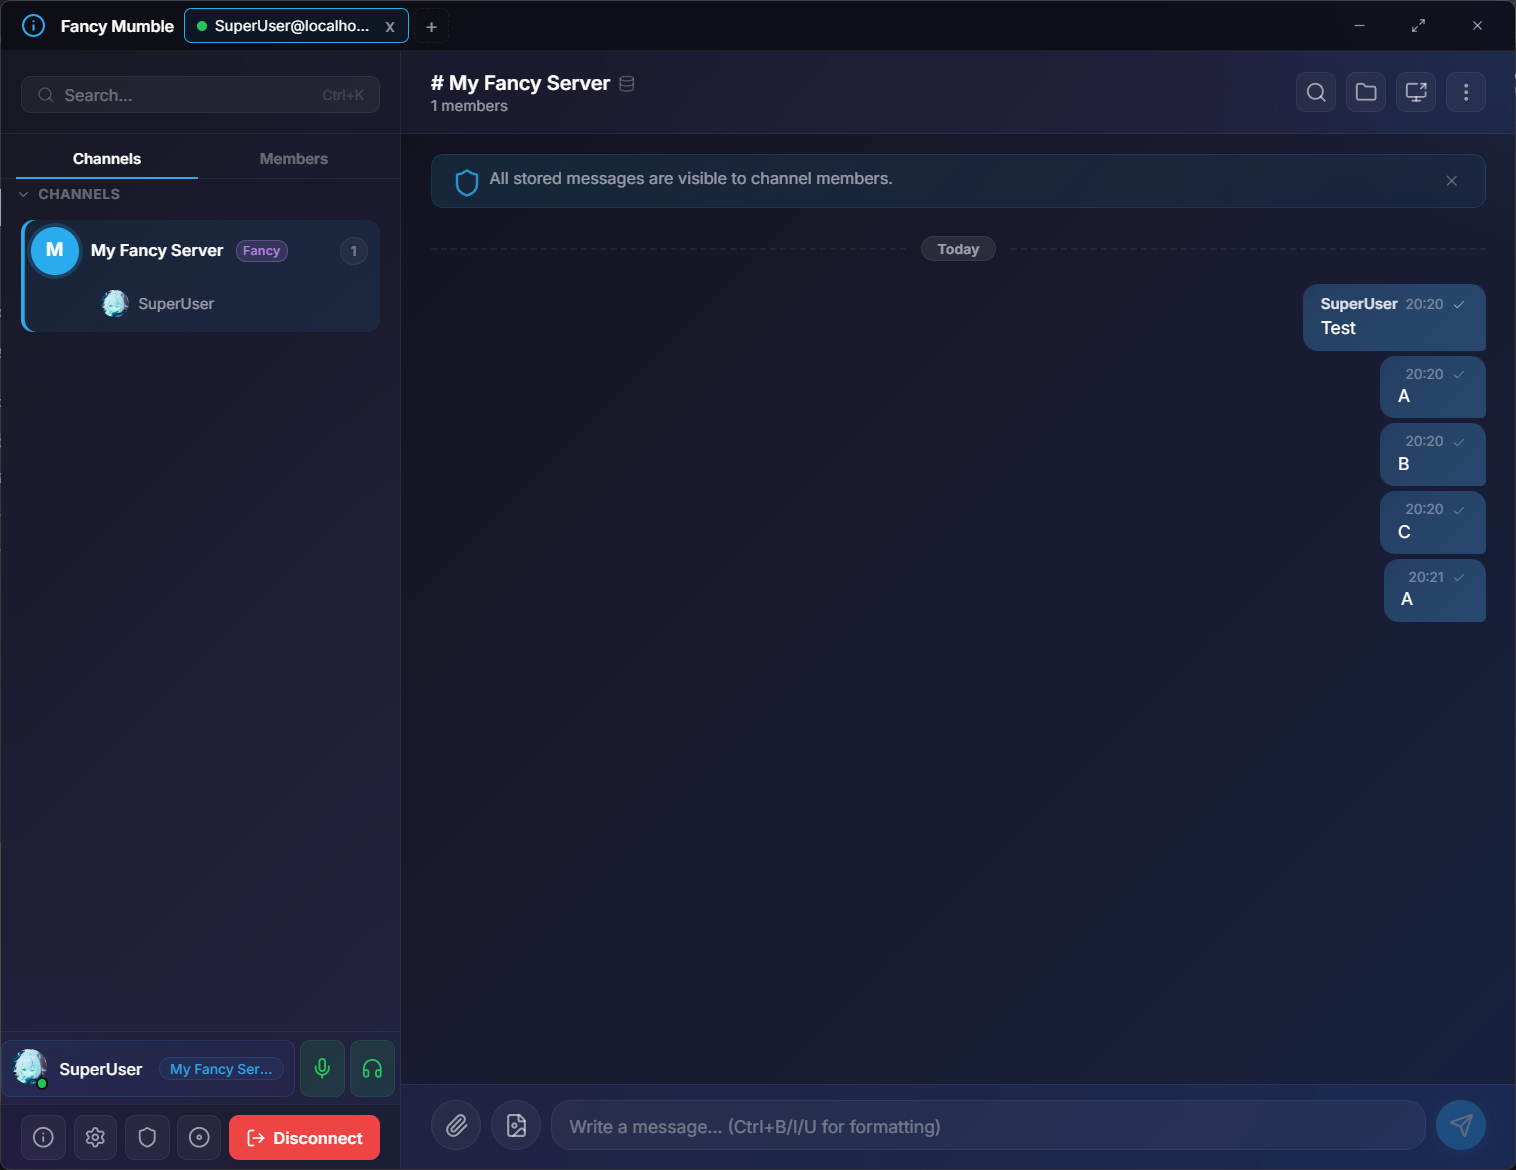
Task: Click the shield icon in notice banner
Action: (x=466, y=182)
